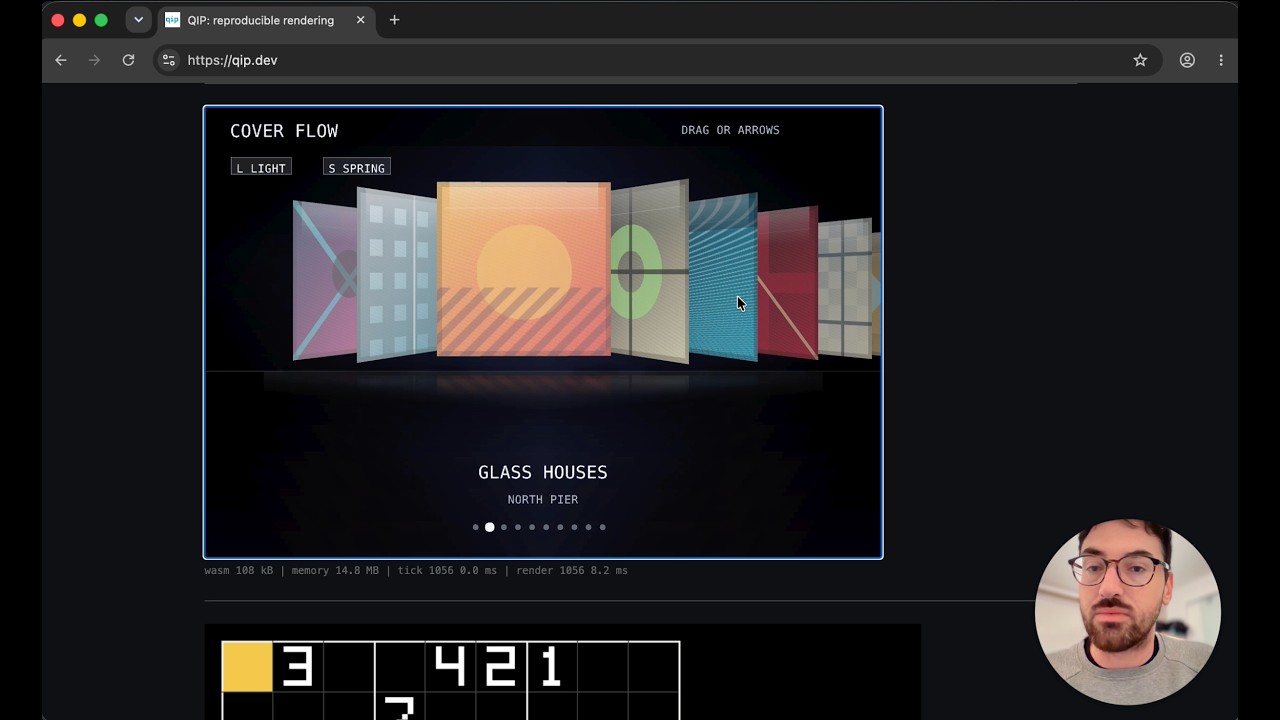The height and width of the screenshot is (720, 1280).
Task: Click the memory 14.8 MB status text
Action: click(x=335, y=570)
